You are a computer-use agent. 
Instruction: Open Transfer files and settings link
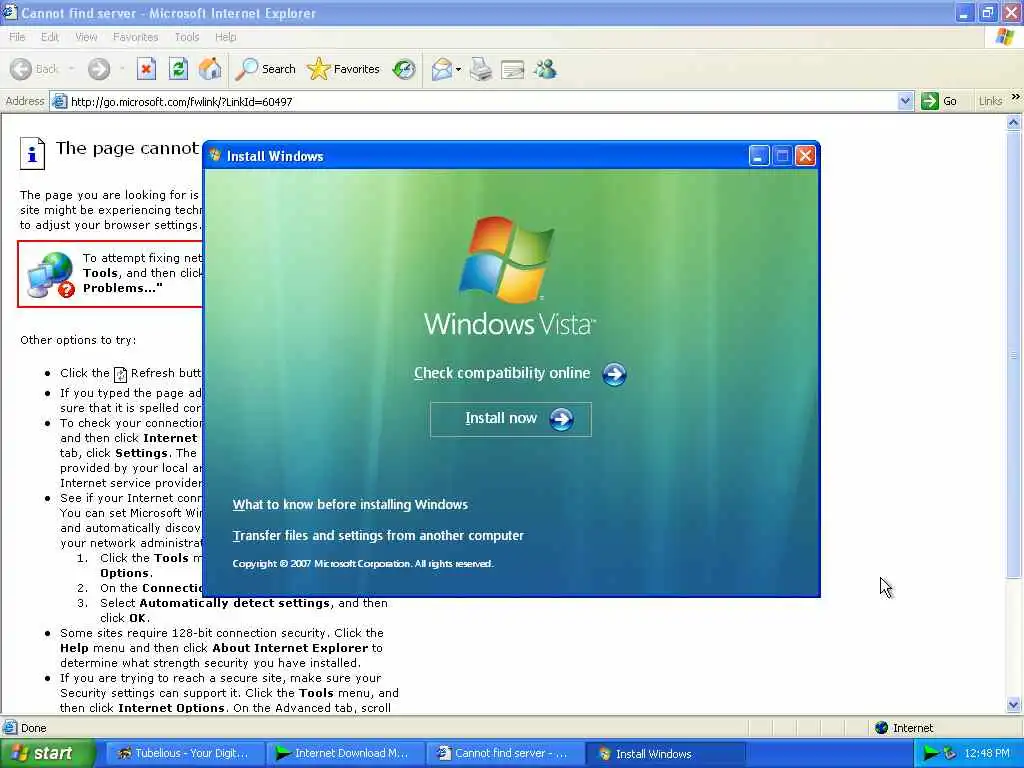coord(378,536)
